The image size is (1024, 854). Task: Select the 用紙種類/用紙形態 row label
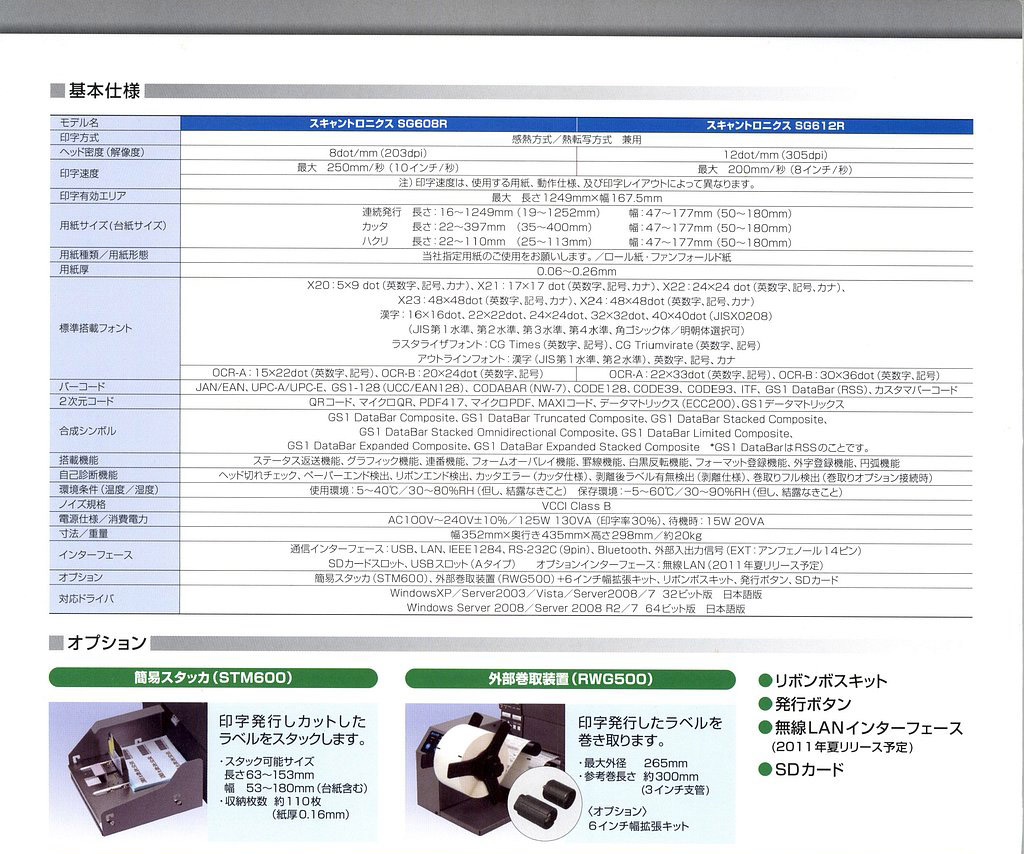103,255
